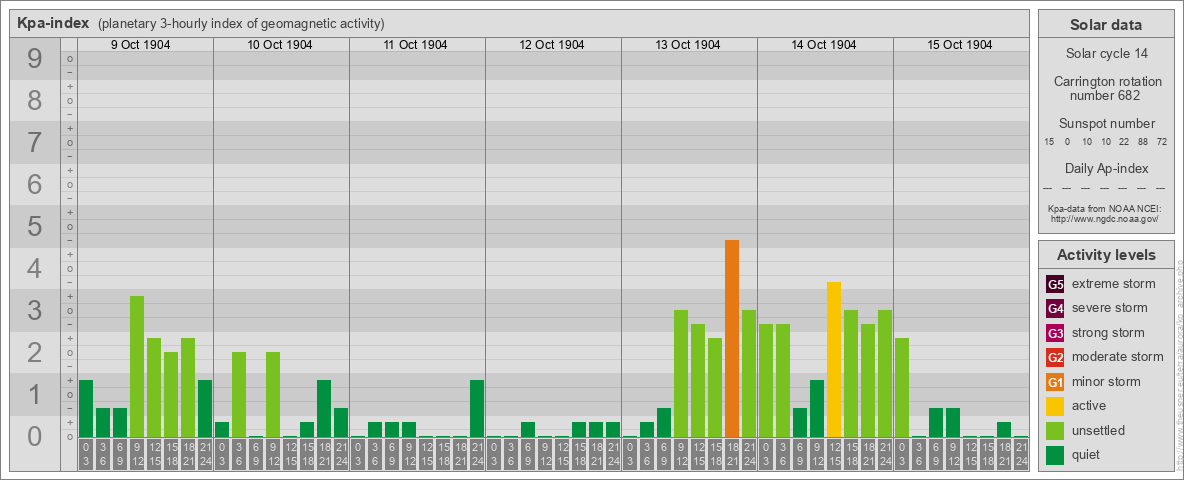The image size is (1184, 480).
Task: Click the '11 Oct 1904' date header
Action: point(415,45)
